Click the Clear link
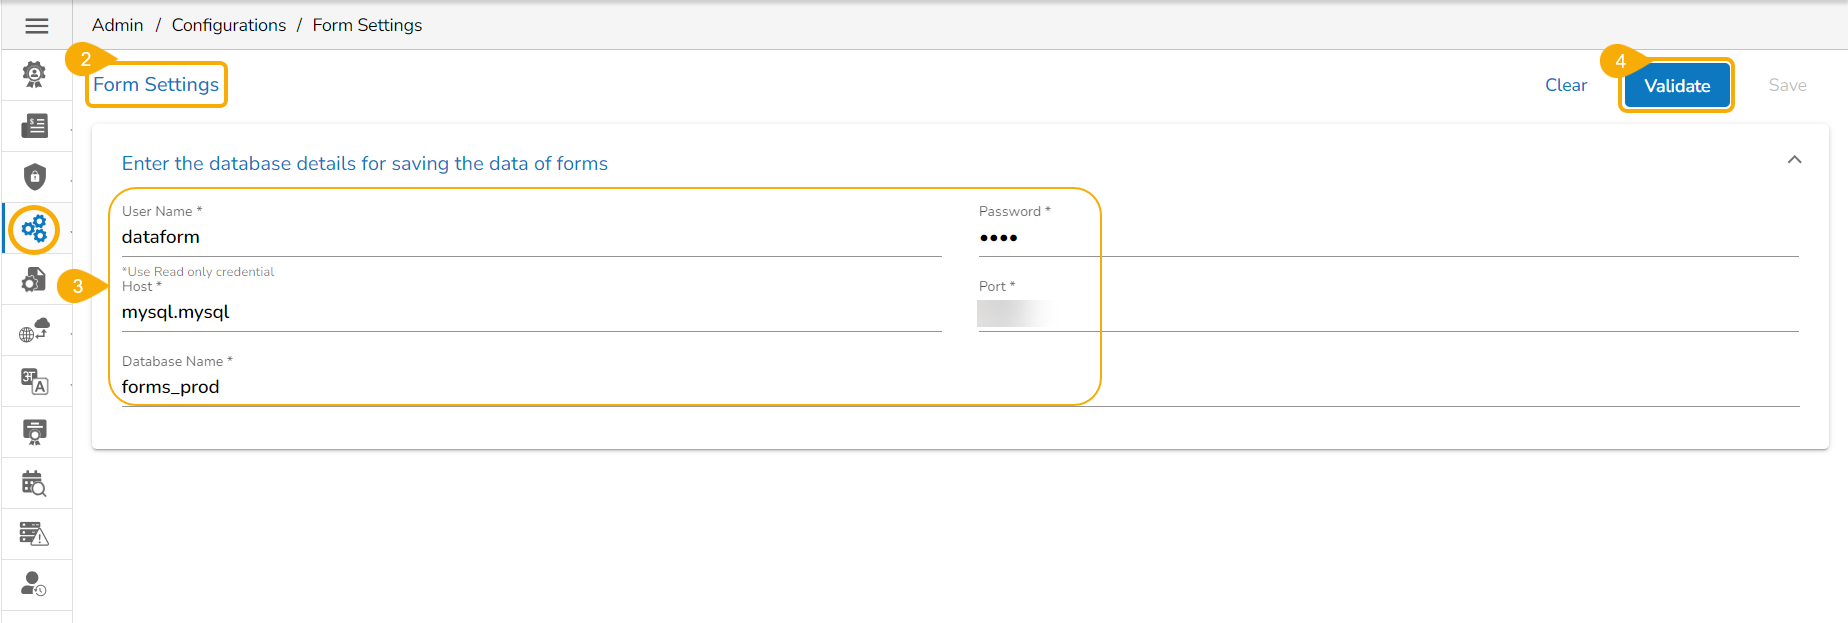Screen dimensions: 1848x623 [1565, 86]
